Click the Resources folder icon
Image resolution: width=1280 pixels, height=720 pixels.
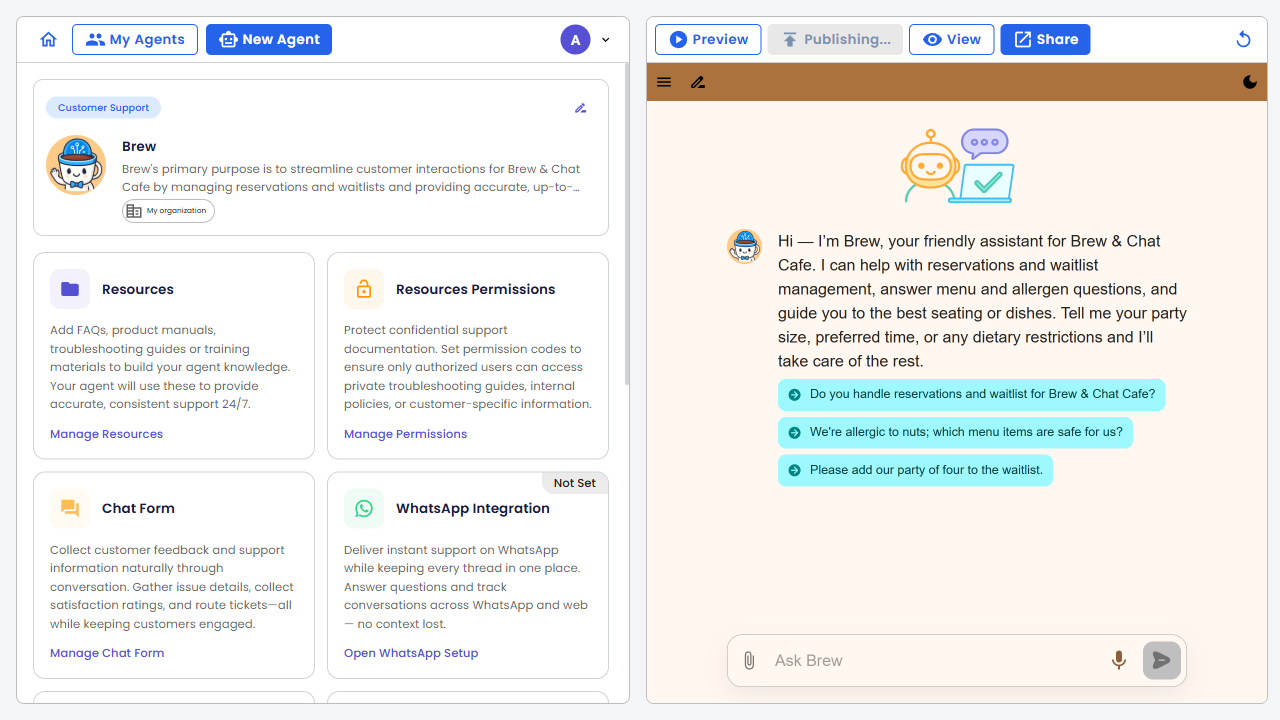tap(70, 289)
